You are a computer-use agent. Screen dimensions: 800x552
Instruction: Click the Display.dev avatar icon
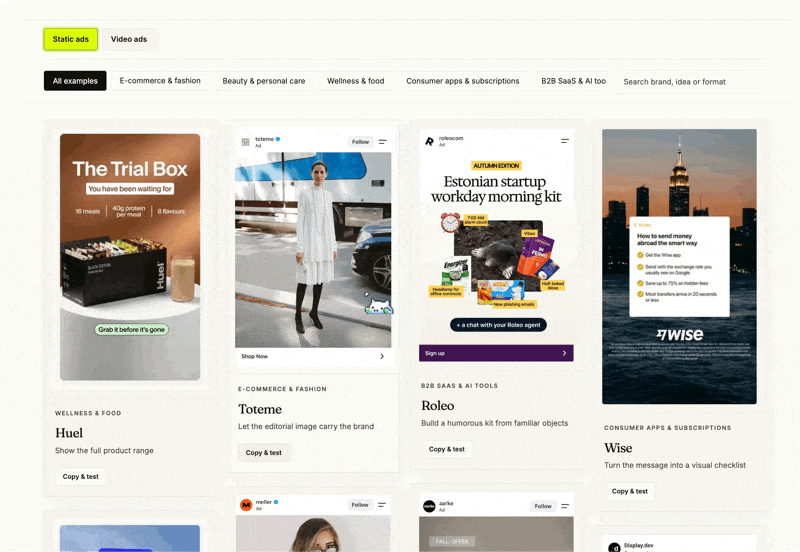tap(614, 548)
